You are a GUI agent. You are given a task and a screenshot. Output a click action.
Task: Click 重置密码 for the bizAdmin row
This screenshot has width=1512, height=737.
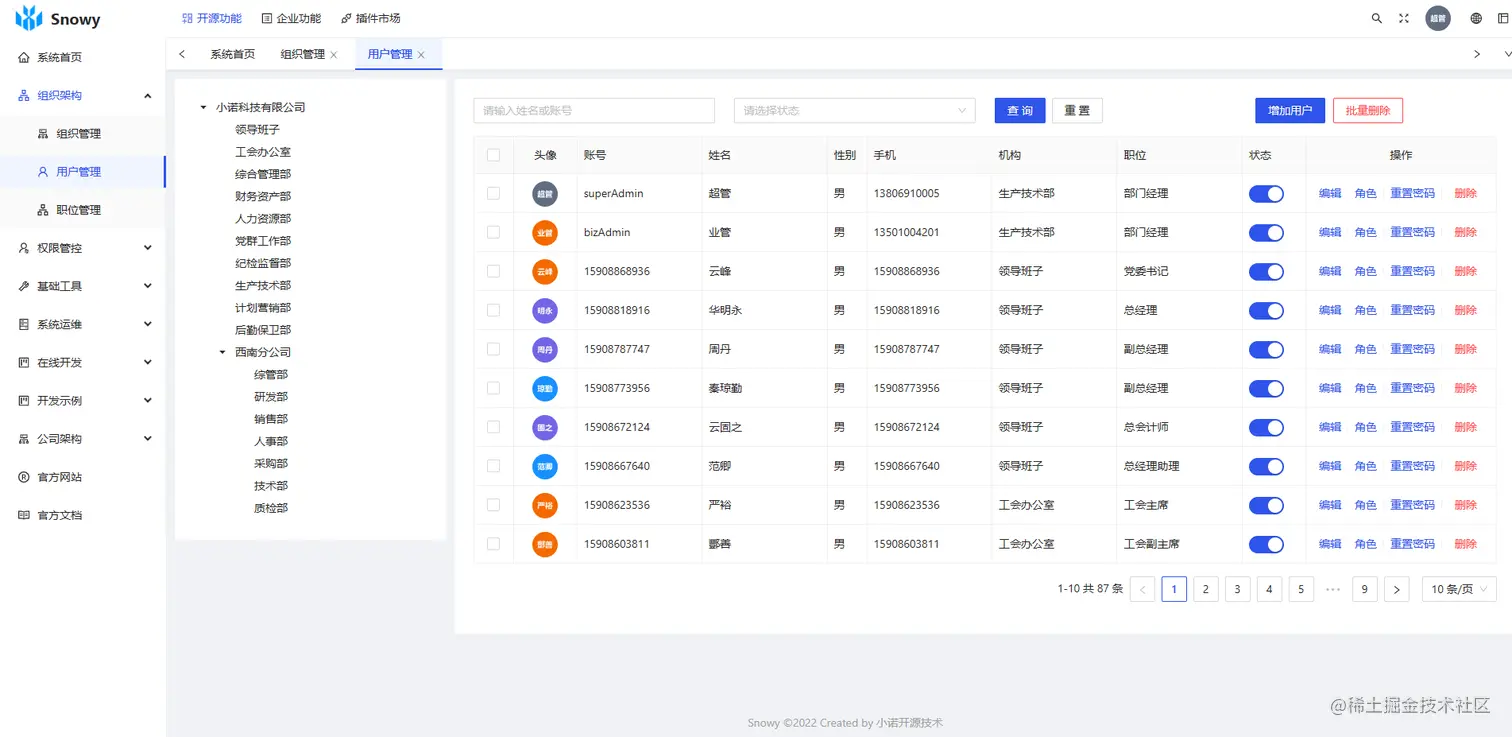point(1412,232)
